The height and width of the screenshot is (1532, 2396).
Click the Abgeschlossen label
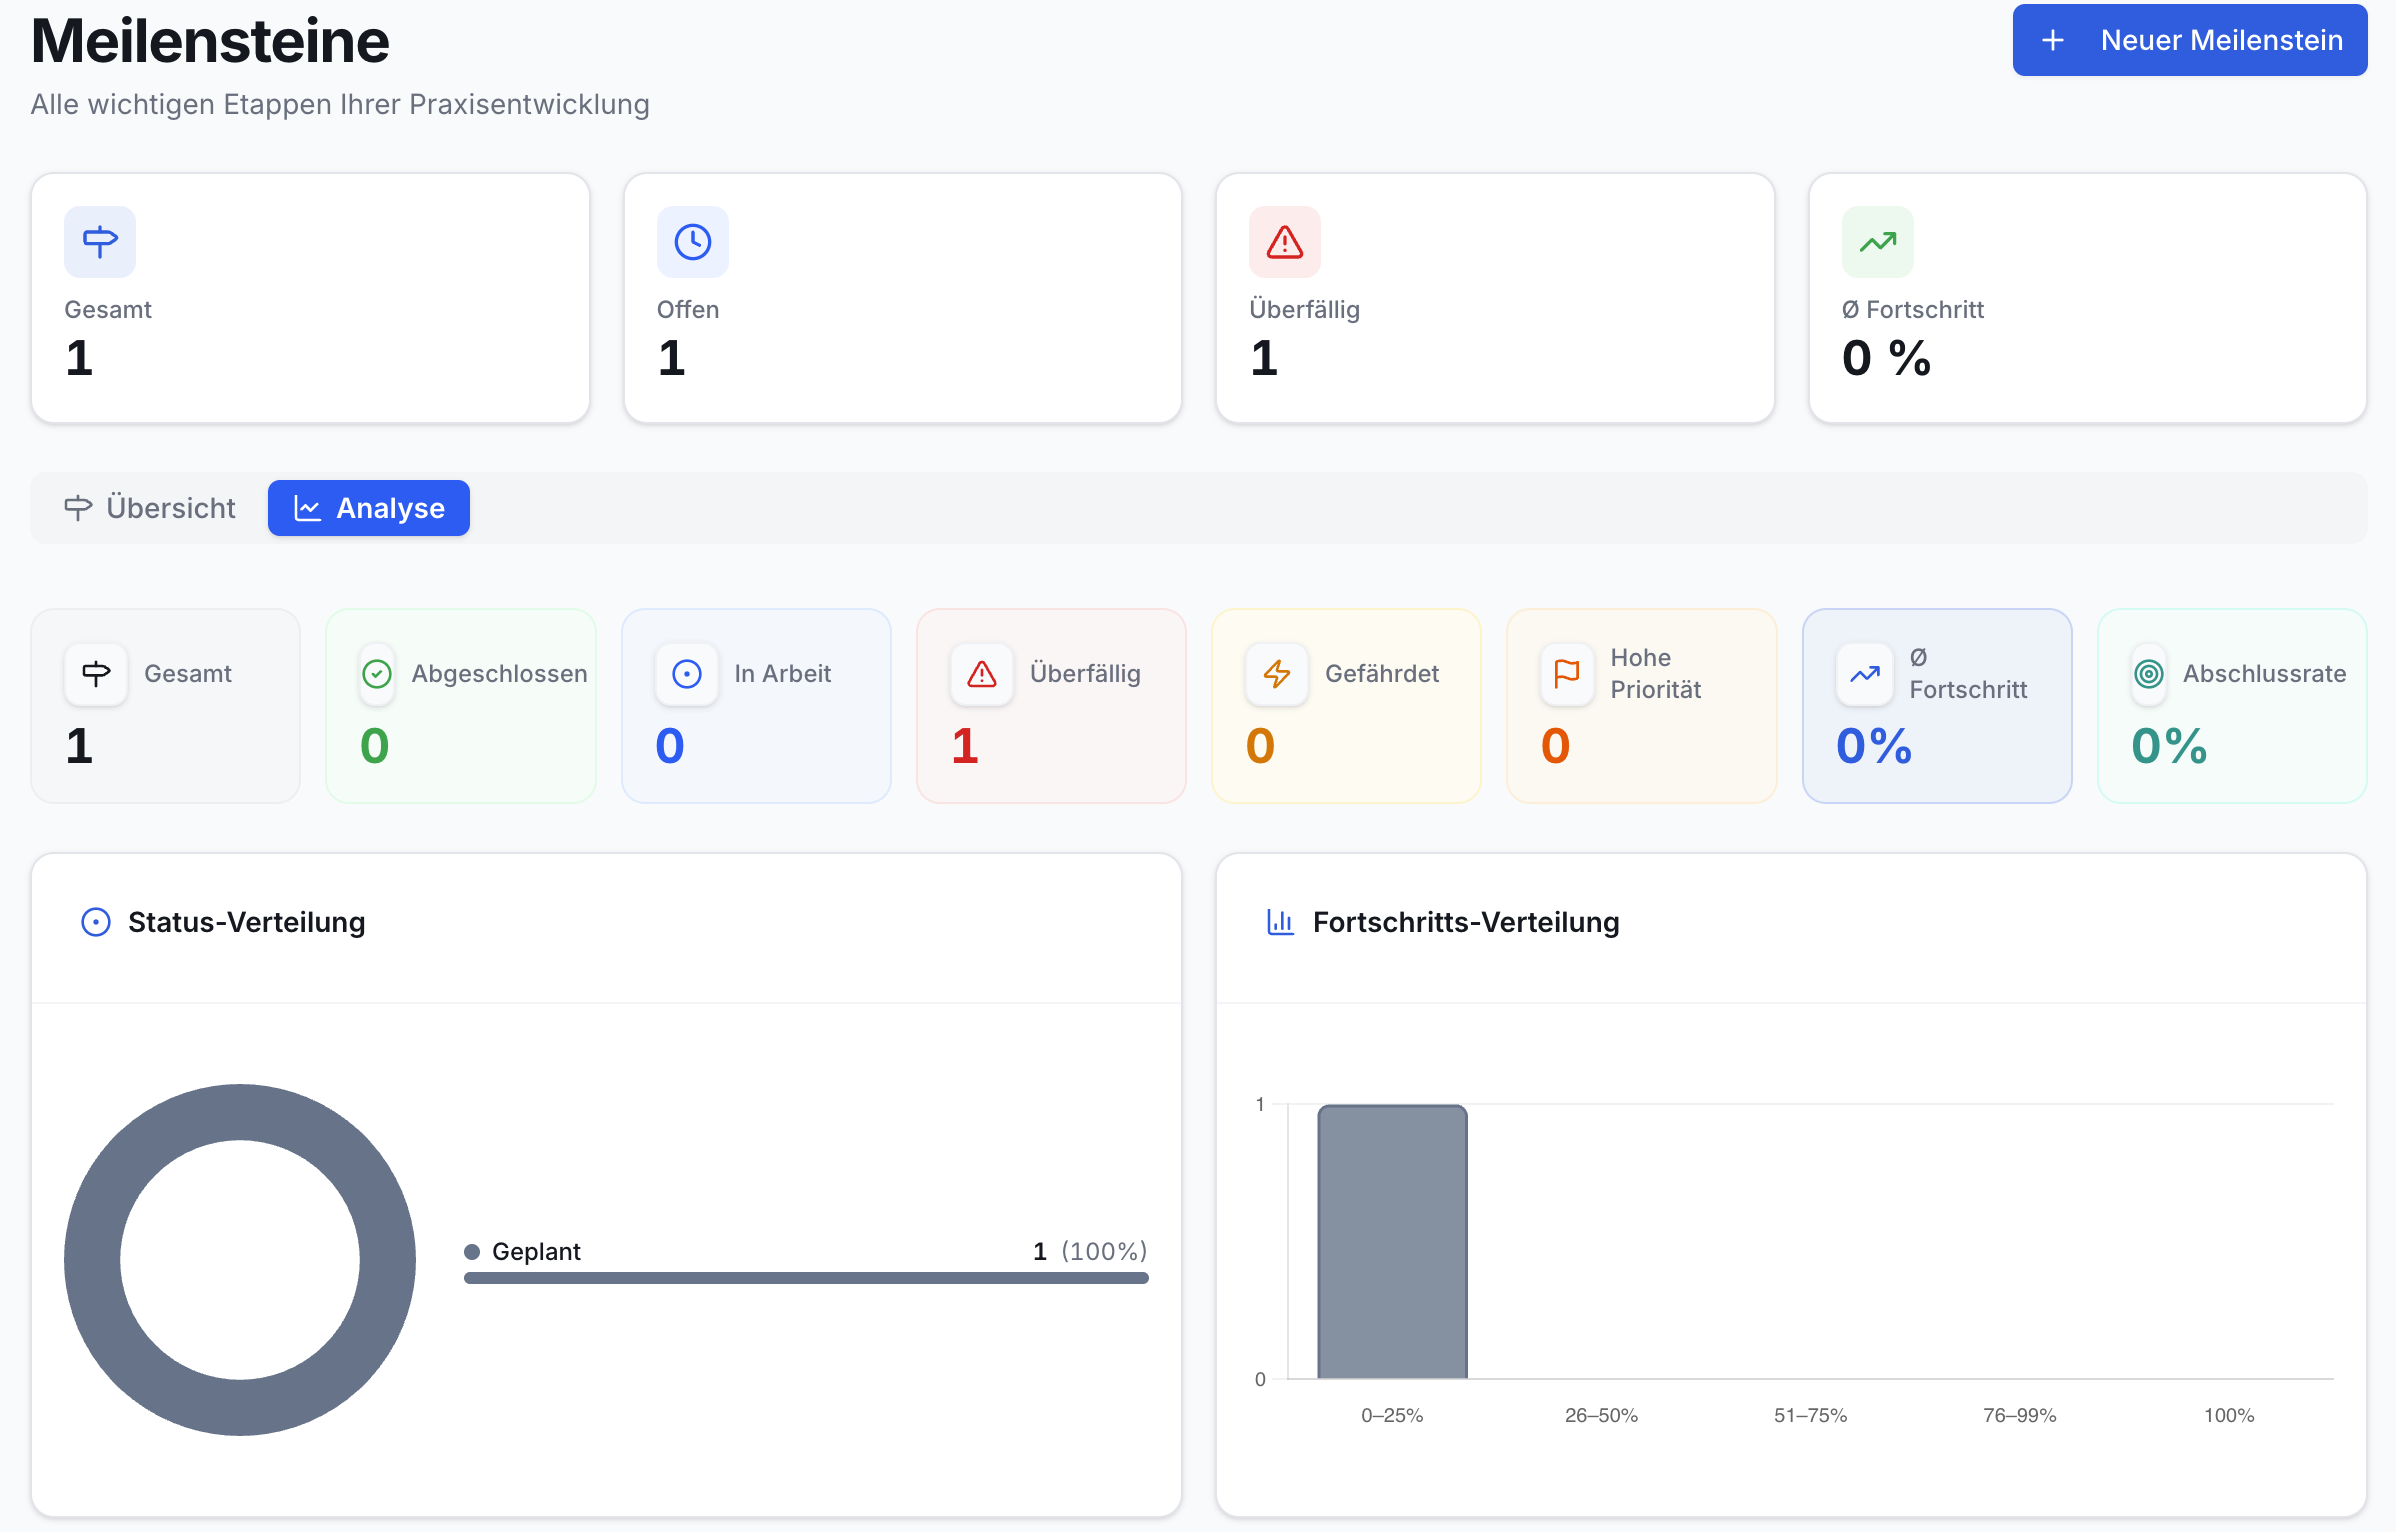[x=499, y=674]
